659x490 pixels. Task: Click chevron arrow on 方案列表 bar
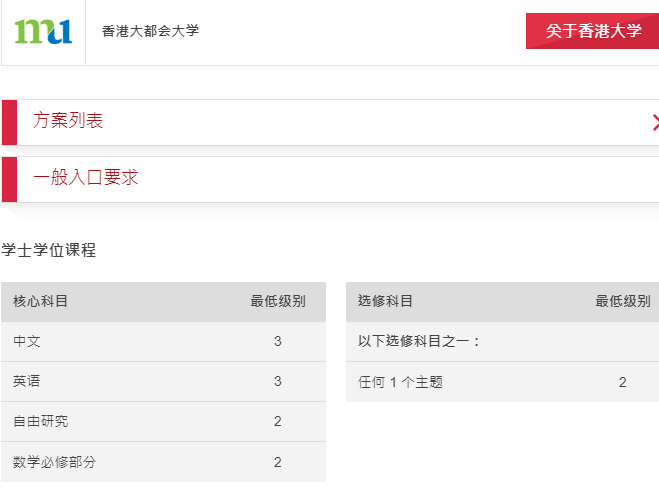[655, 122]
